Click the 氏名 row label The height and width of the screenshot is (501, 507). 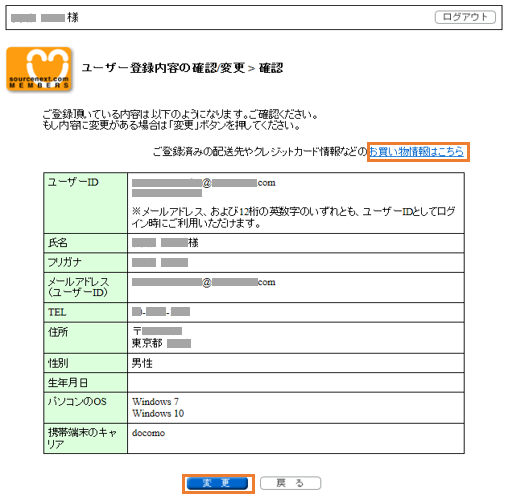tap(85, 243)
